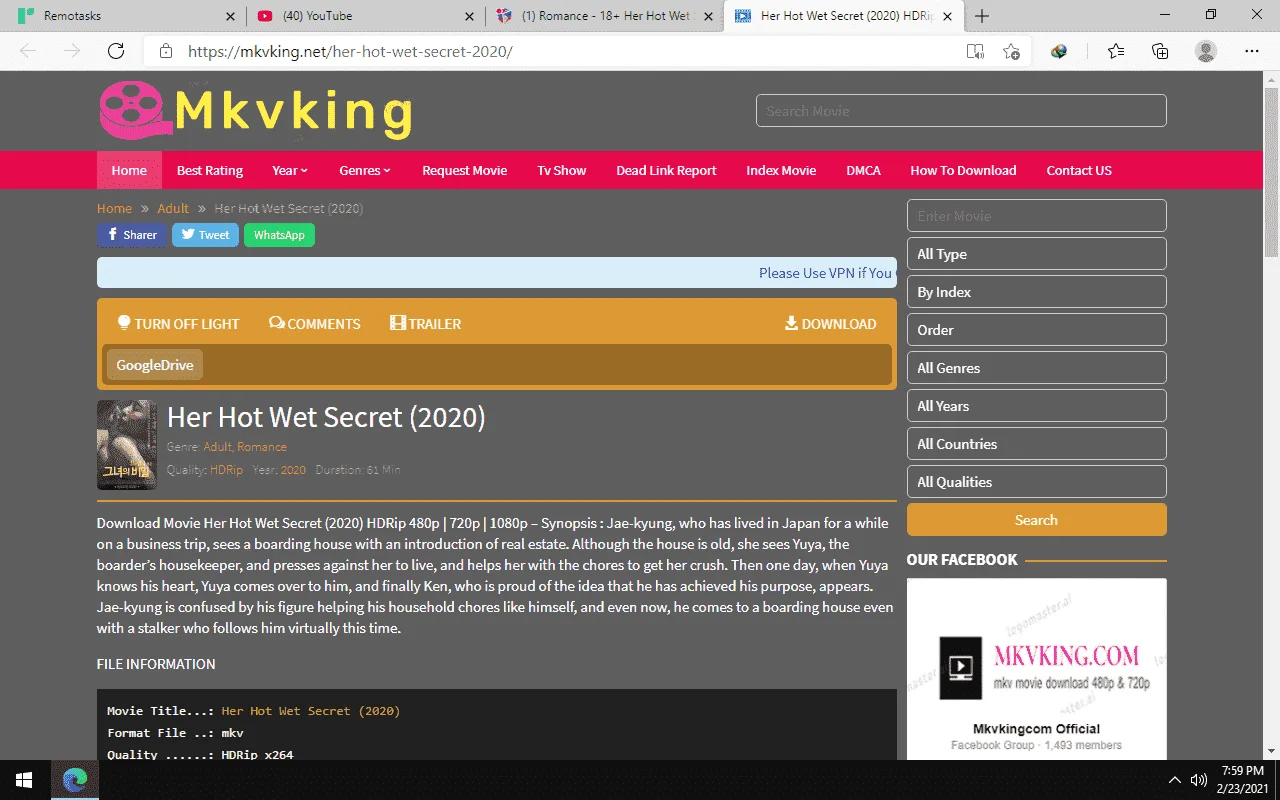Open the Request Movie menu item

point(464,170)
